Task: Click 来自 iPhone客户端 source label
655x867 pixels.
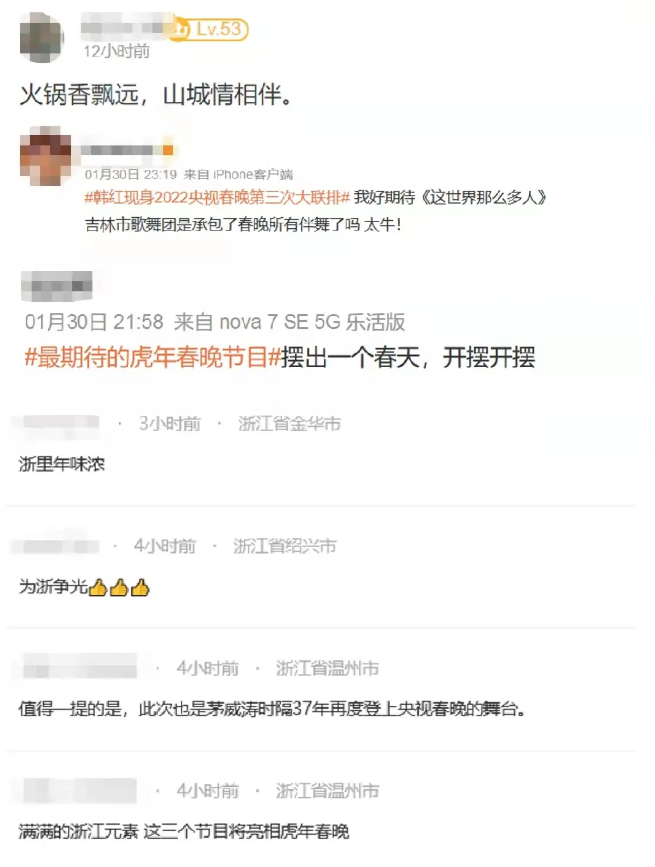Action: (238, 175)
